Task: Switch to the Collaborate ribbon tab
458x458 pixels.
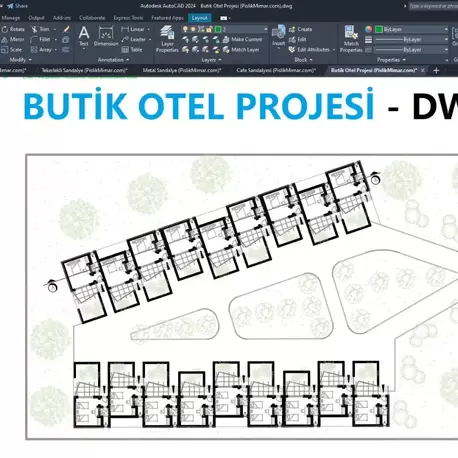Action: coord(92,18)
